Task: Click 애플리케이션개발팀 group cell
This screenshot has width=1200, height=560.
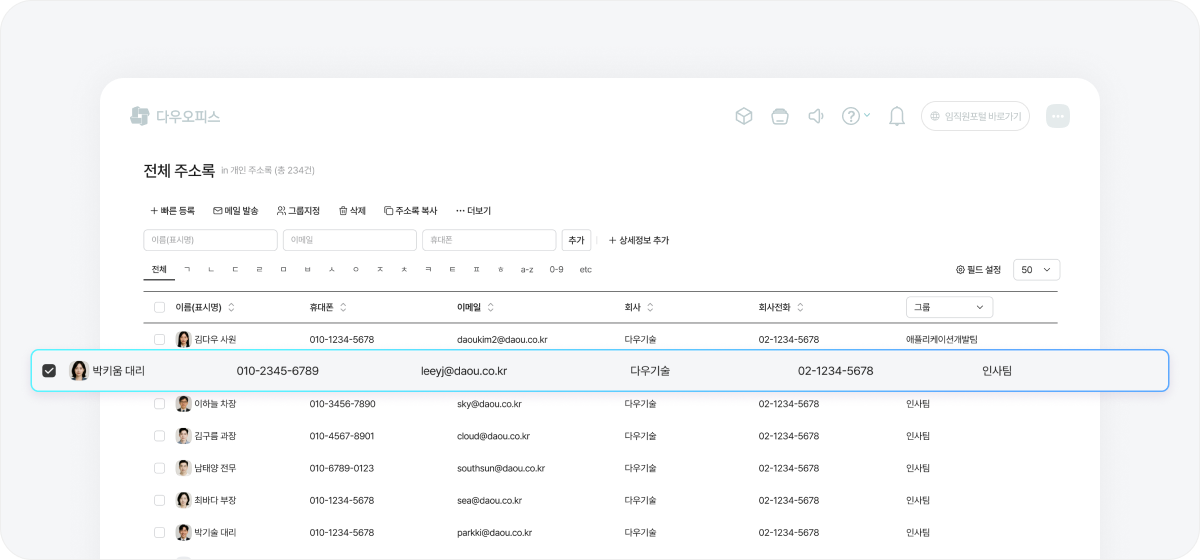Action: pyautogui.click(x=942, y=340)
